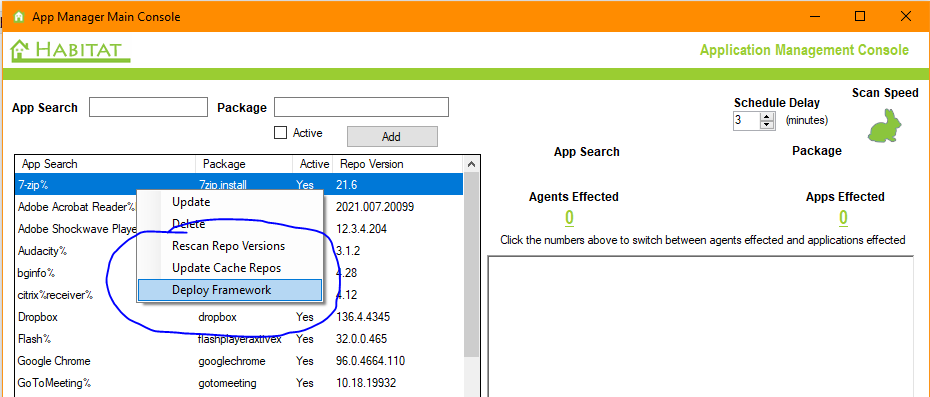Choose Update from context menu
Screen dimensions: 930x397
pyautogui.click(x=230, y=202)
